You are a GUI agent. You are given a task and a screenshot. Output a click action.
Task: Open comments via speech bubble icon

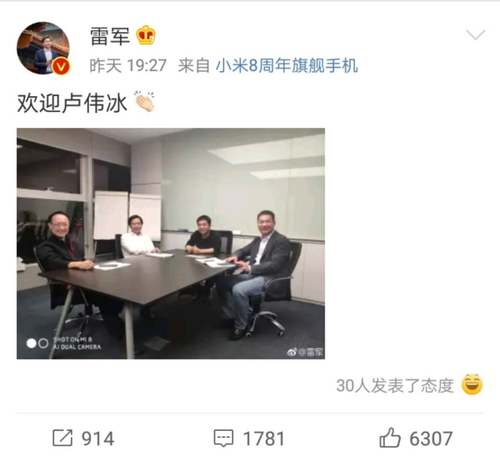223,438
